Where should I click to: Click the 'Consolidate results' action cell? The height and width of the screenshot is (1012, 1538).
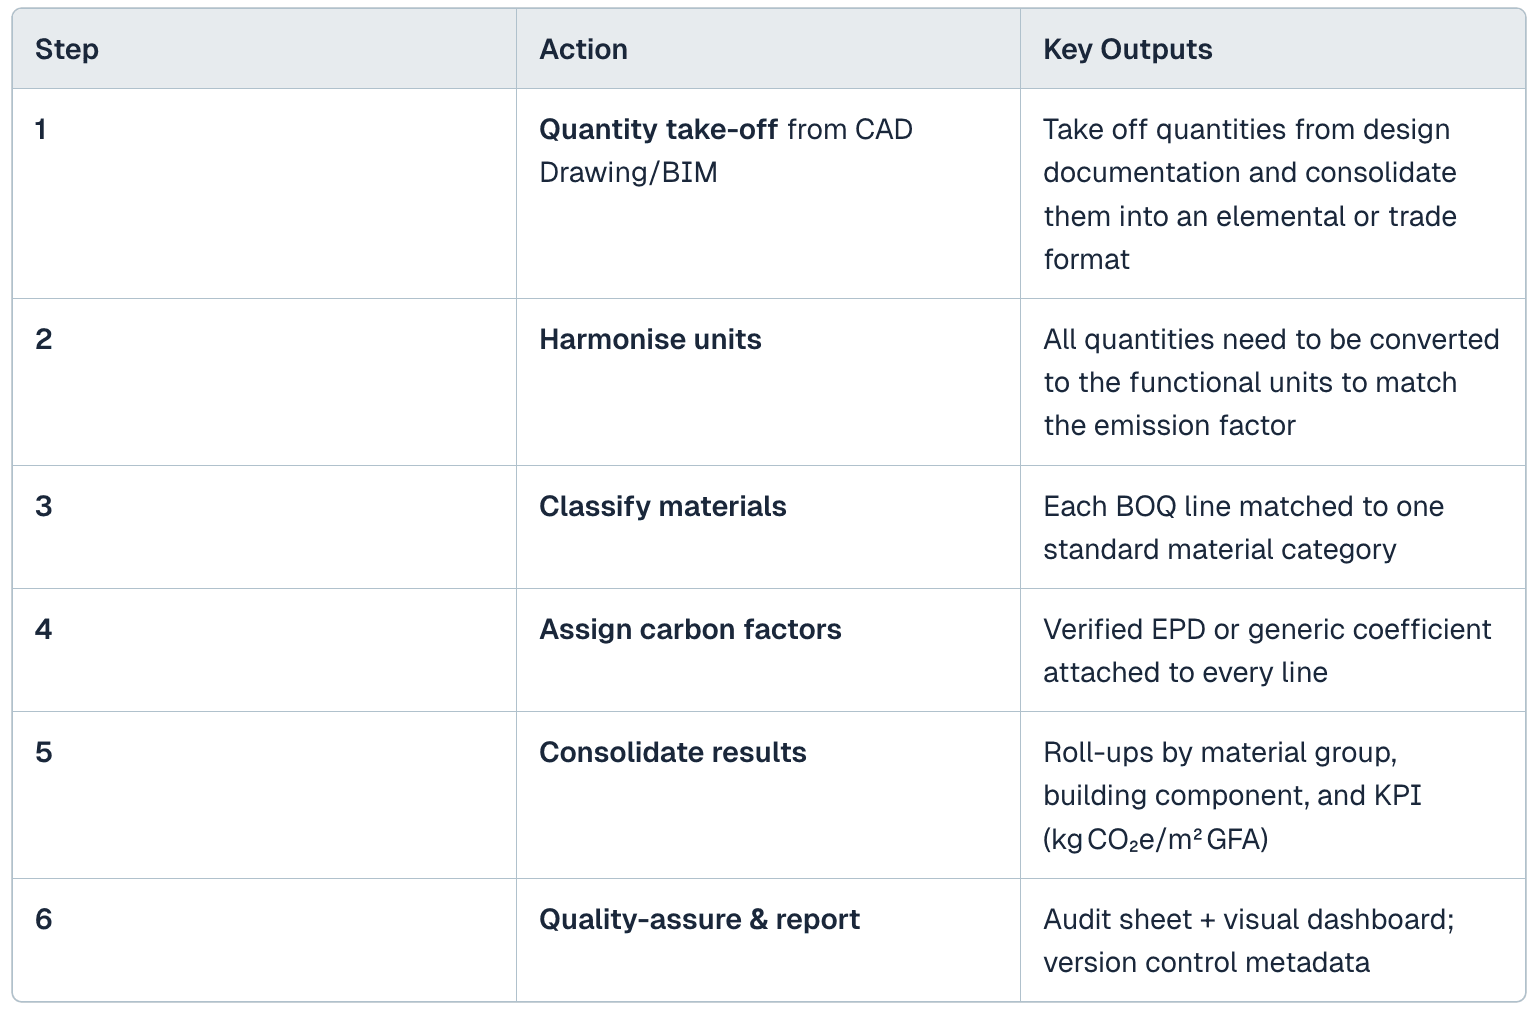point(672,752)
